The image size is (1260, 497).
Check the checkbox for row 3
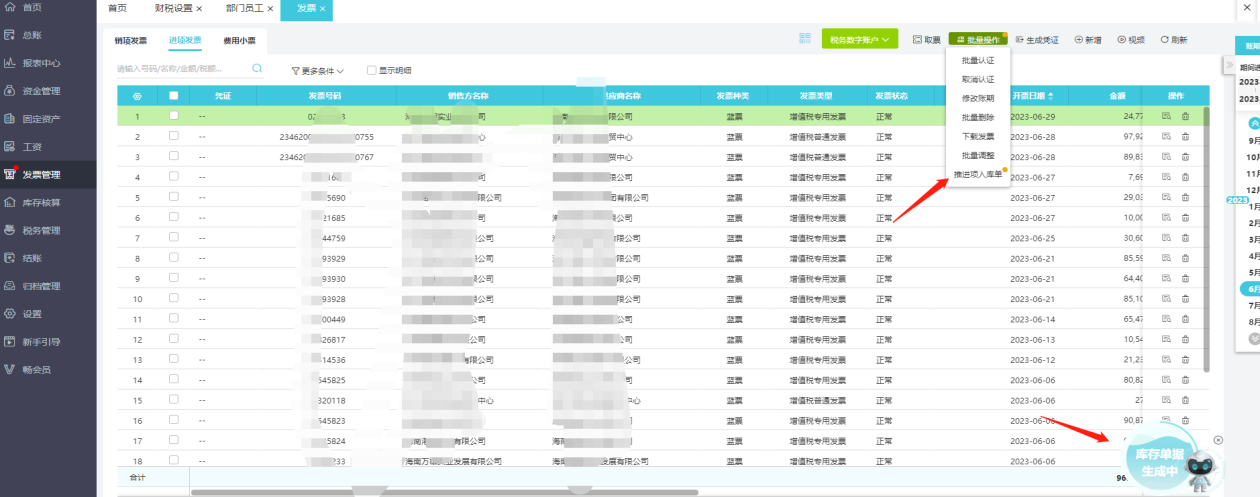174,157
